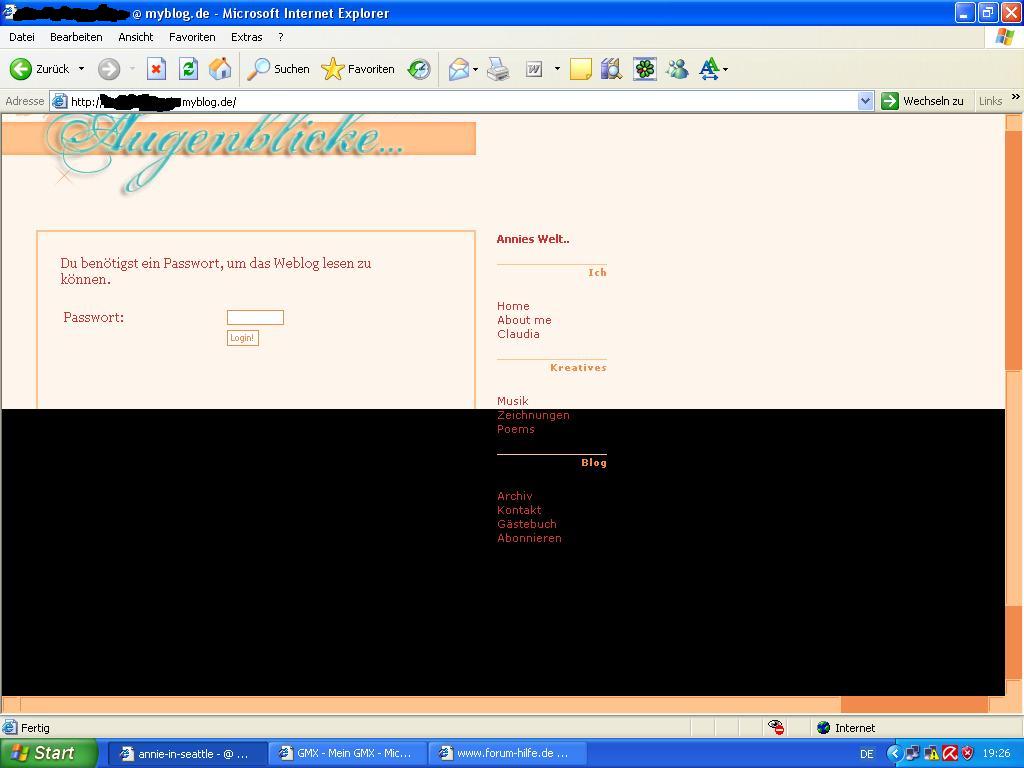1024x768 pixels.
Task: Switch to the GMX taskbar window
Action: click(x=348, y=753)
